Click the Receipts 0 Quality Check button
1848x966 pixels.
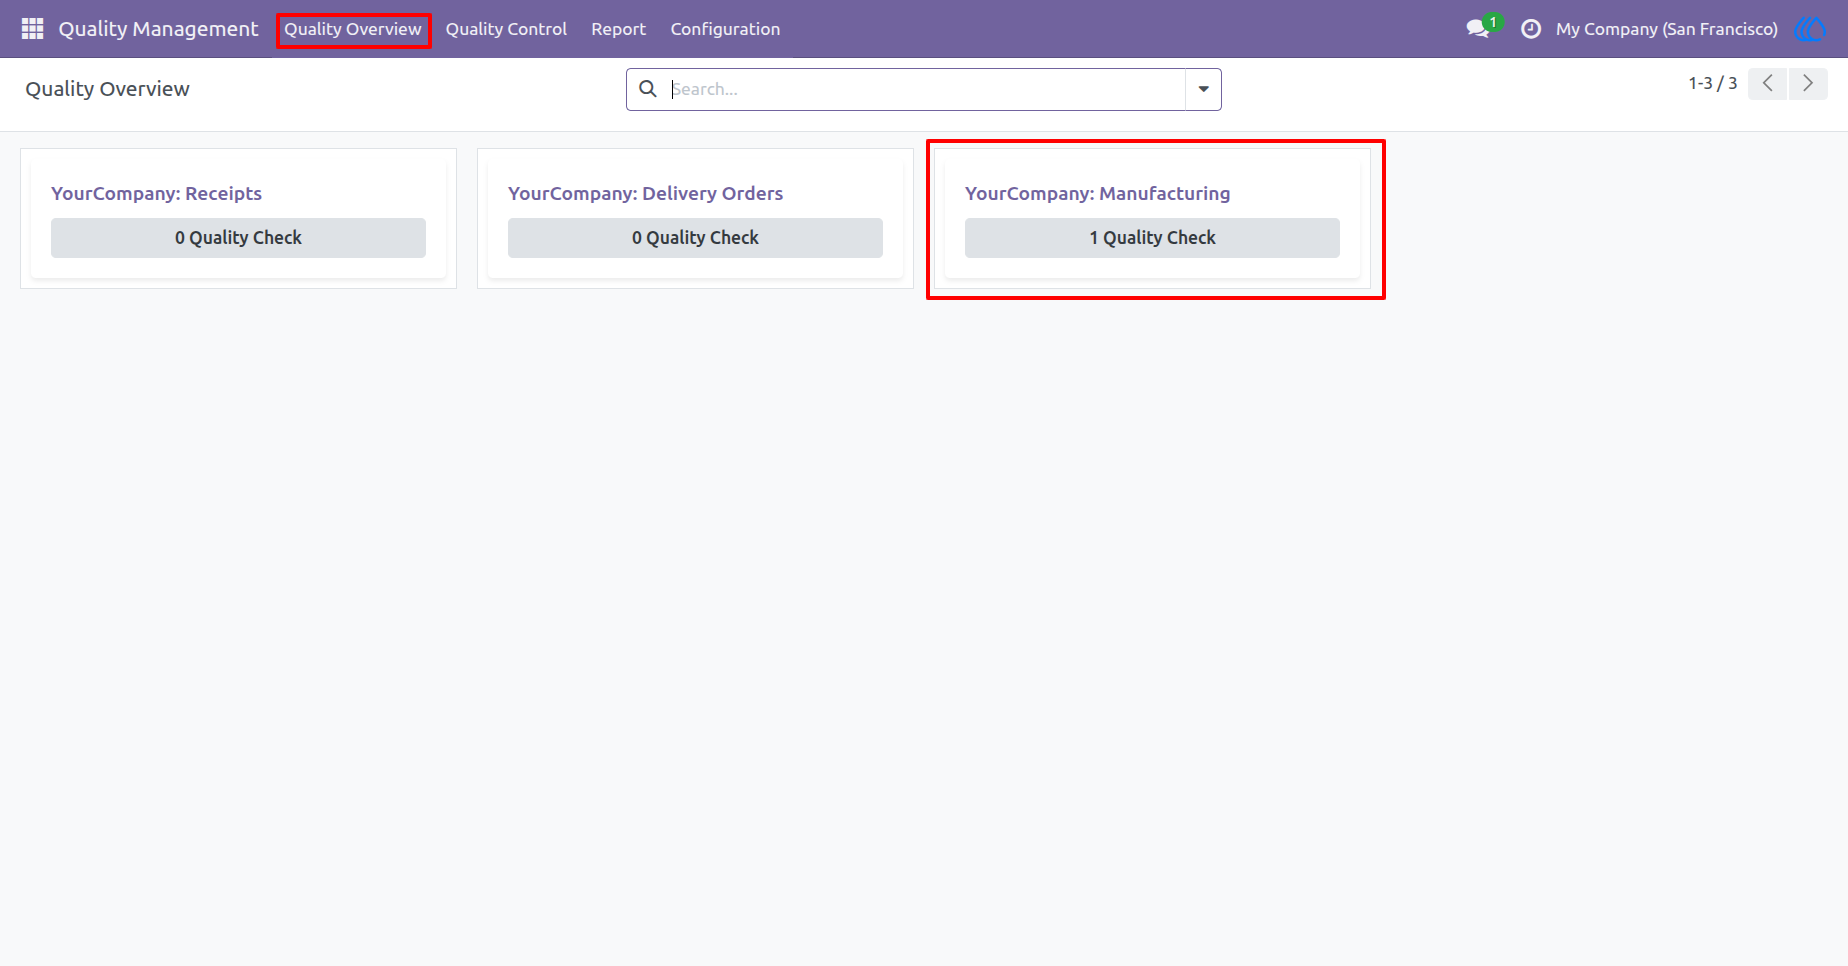[x=238, y=238]
